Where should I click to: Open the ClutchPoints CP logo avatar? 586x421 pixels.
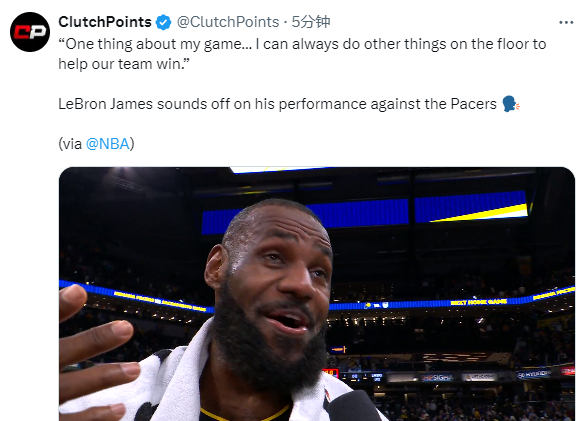point(30,32)
